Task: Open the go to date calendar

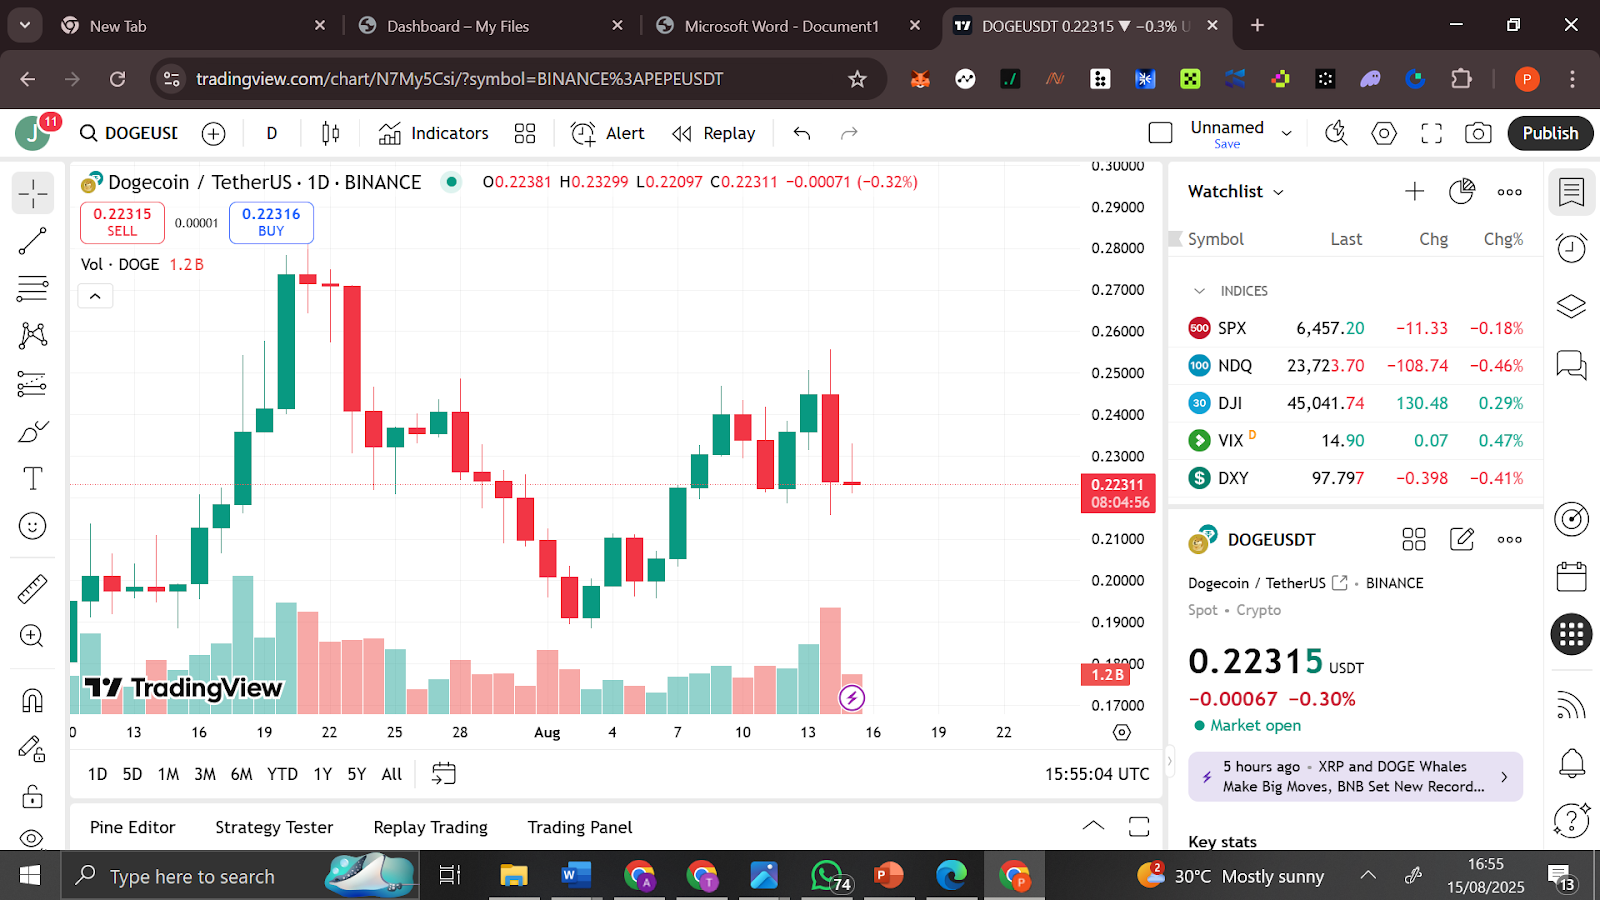Action: click(x=443, y=773)
